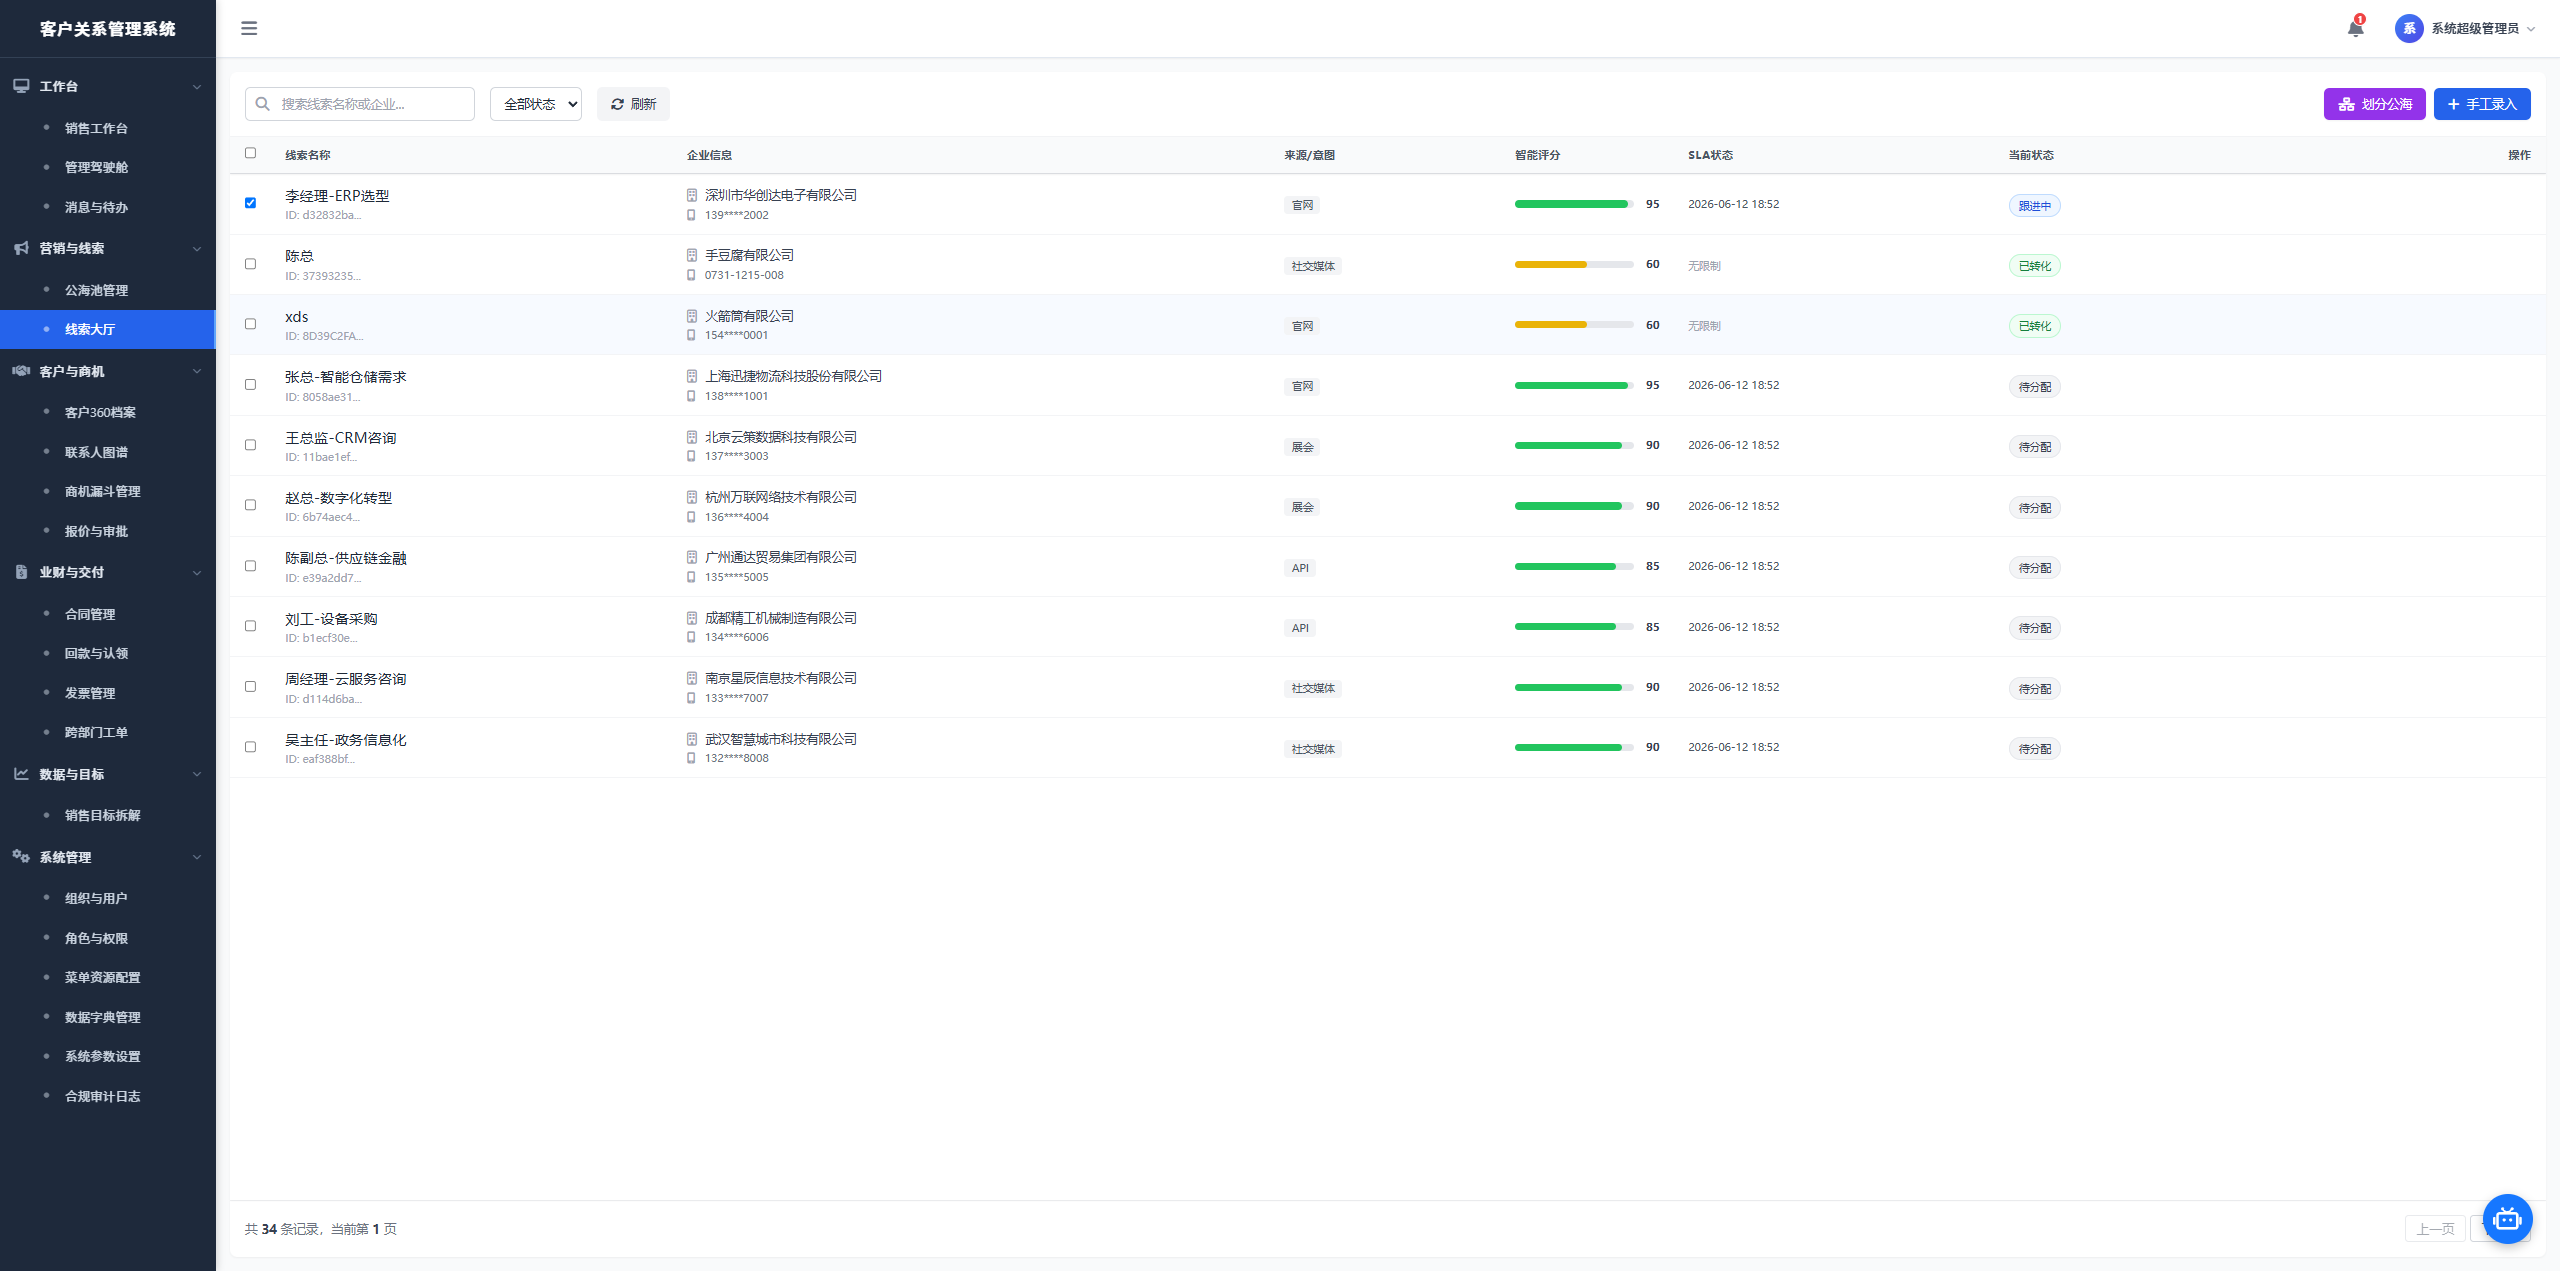Focus the 搜索线索名称或企业 search field

(x=360, y=104)
